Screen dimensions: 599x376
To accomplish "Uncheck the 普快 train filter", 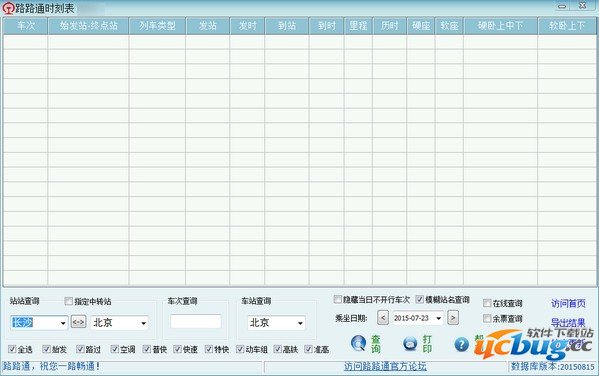I will (x=147, y=349).
